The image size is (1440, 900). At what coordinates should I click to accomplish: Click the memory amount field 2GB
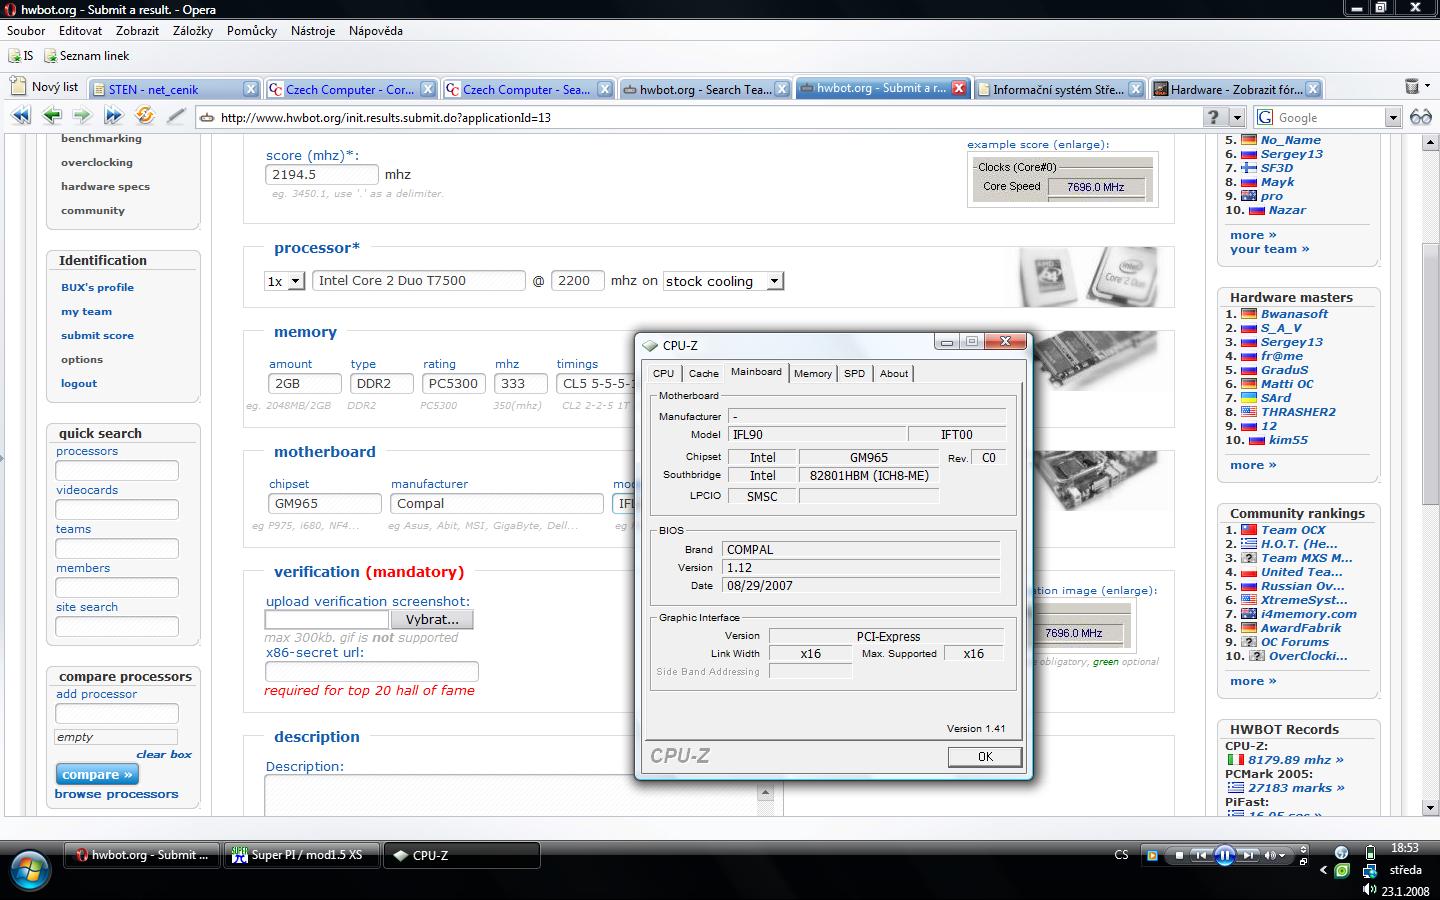click(x=305, y=383)
